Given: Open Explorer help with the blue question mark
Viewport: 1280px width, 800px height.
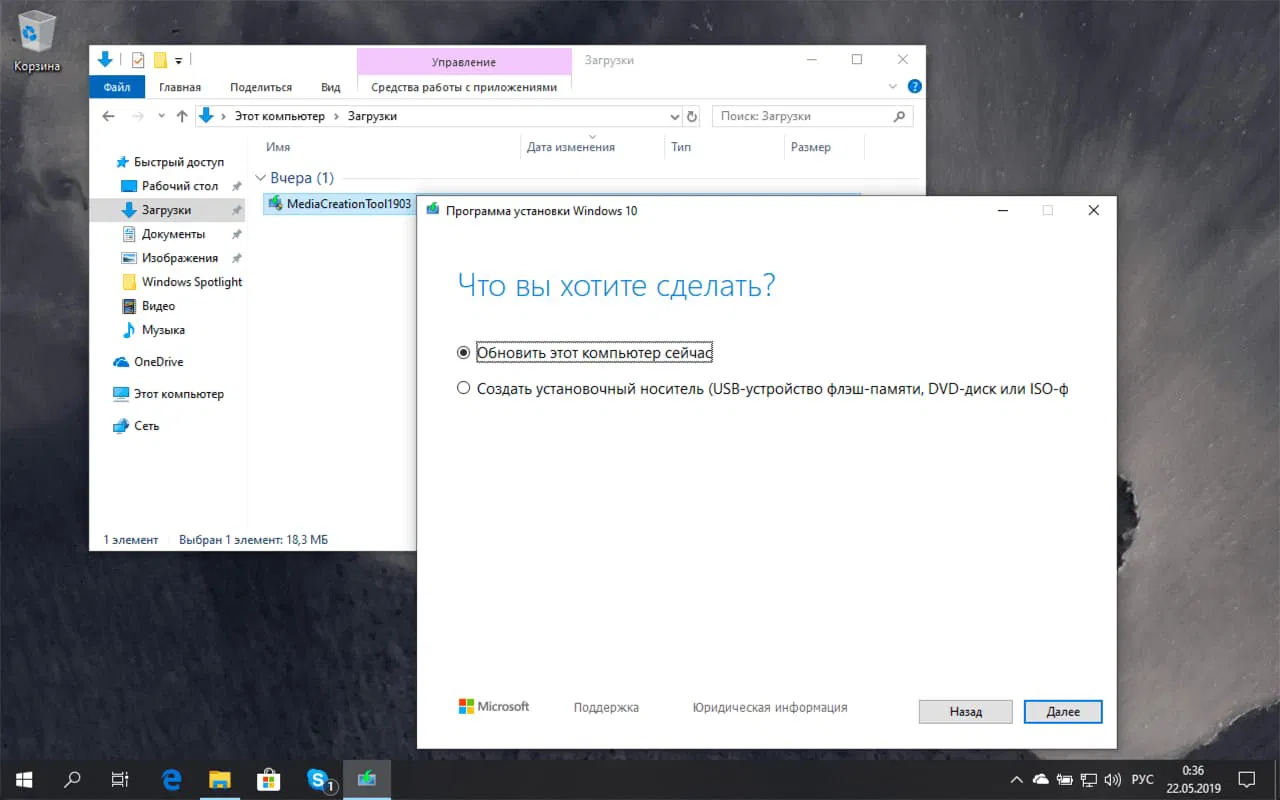Looking at the screenshot, I should tap(914, 86).
